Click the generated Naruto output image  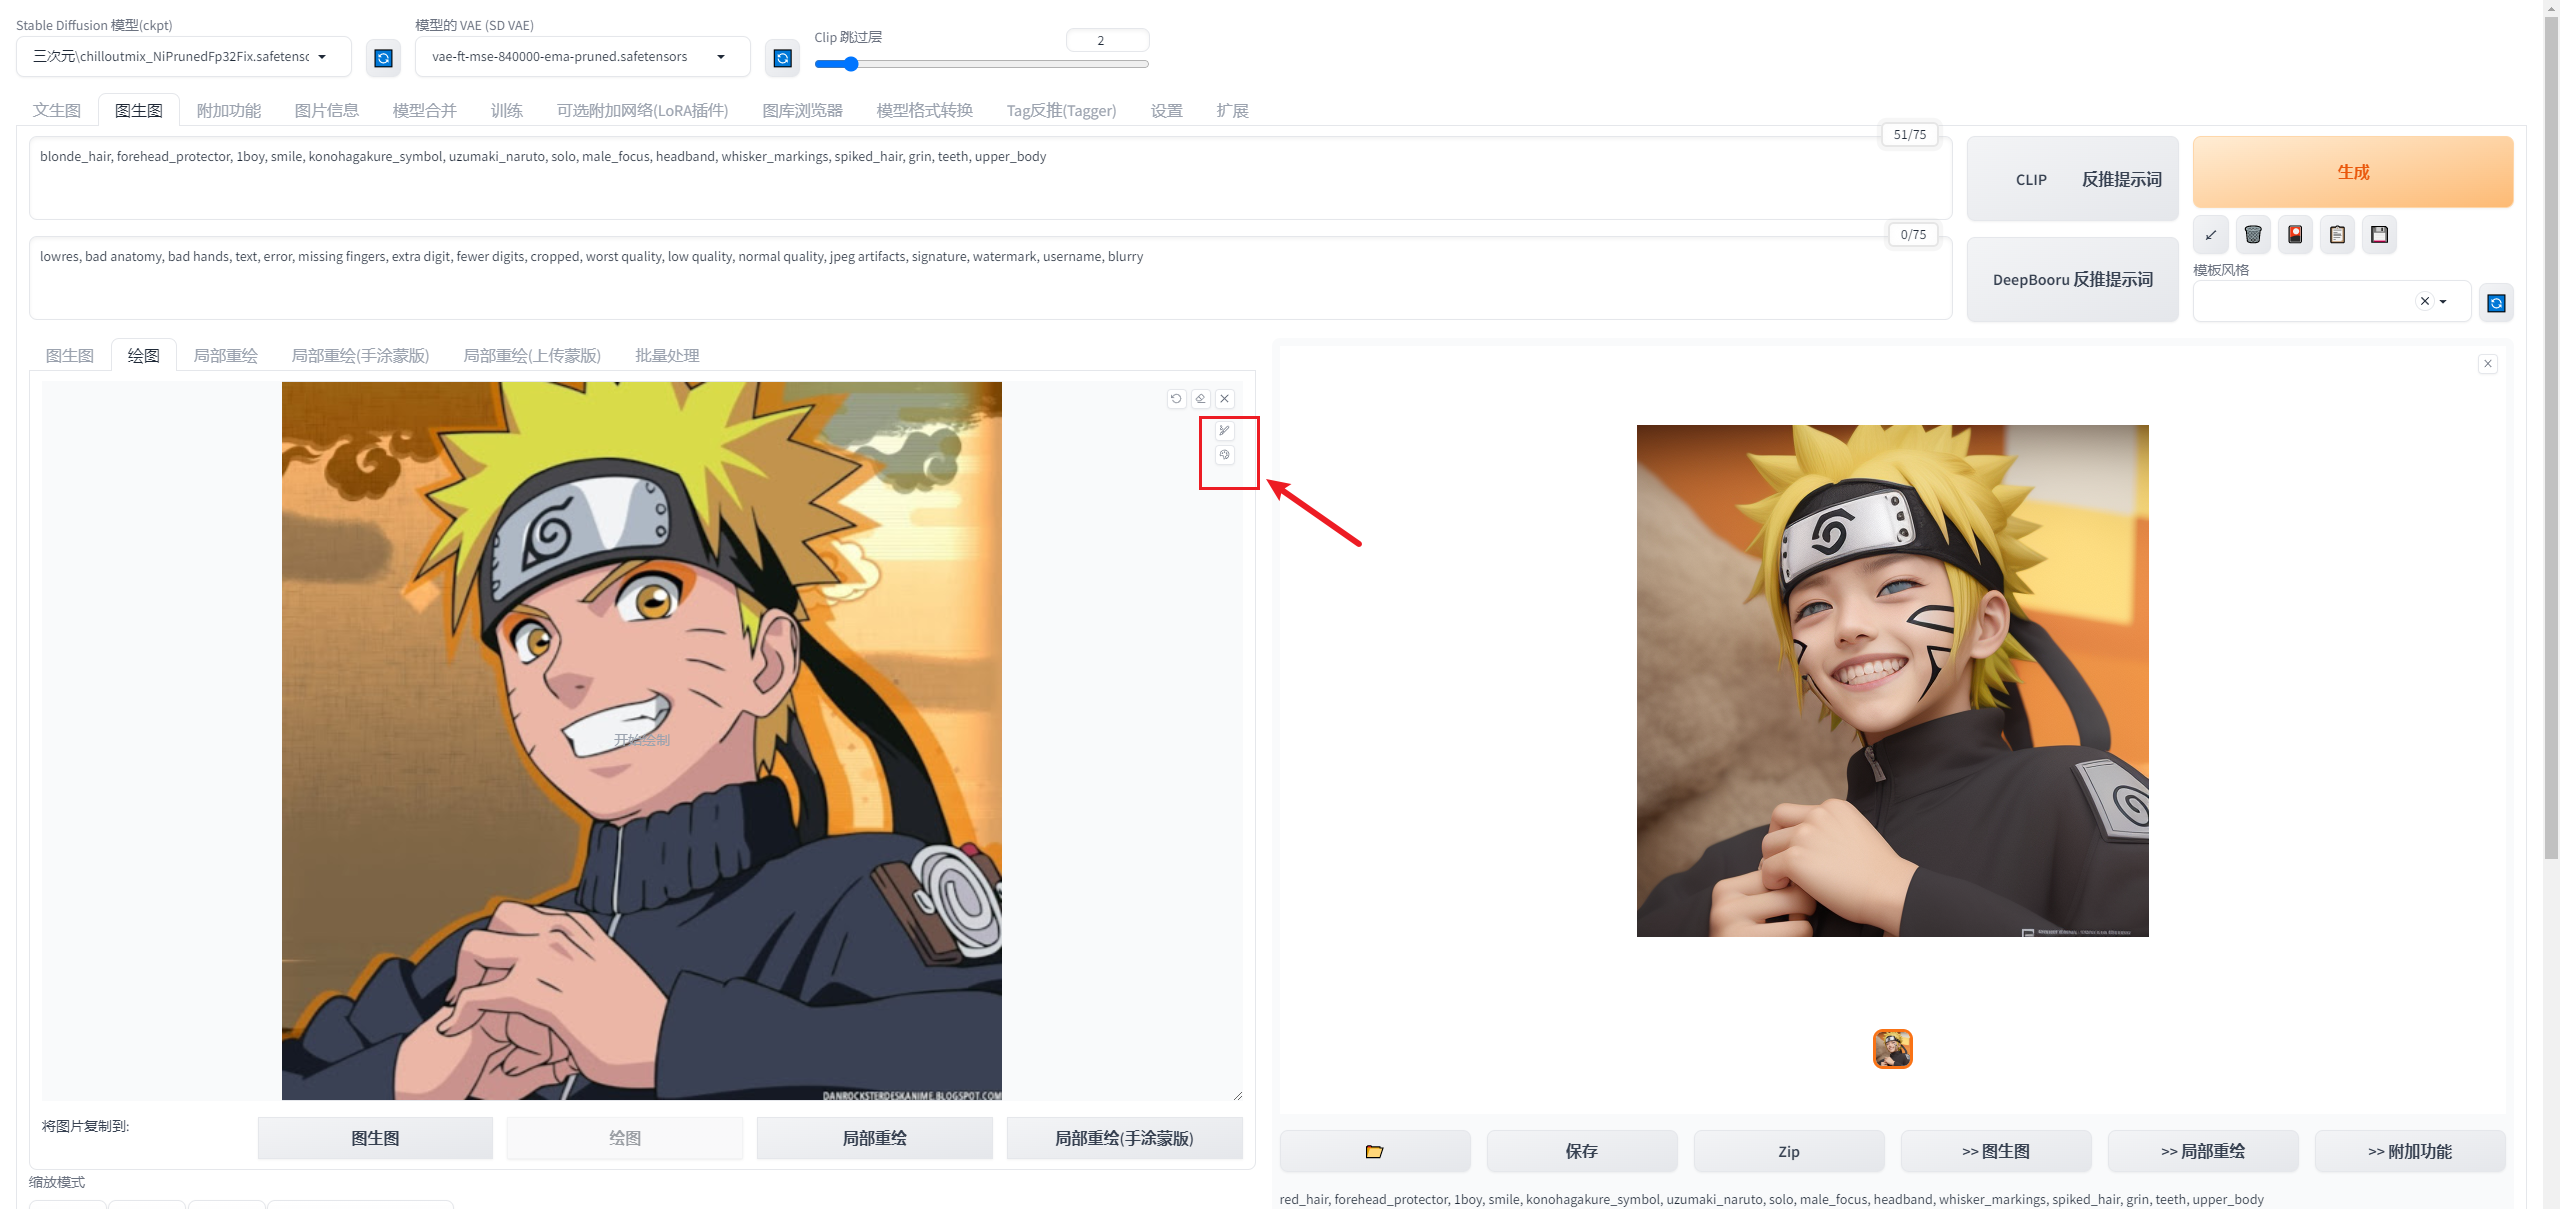tap(1892, 681)
